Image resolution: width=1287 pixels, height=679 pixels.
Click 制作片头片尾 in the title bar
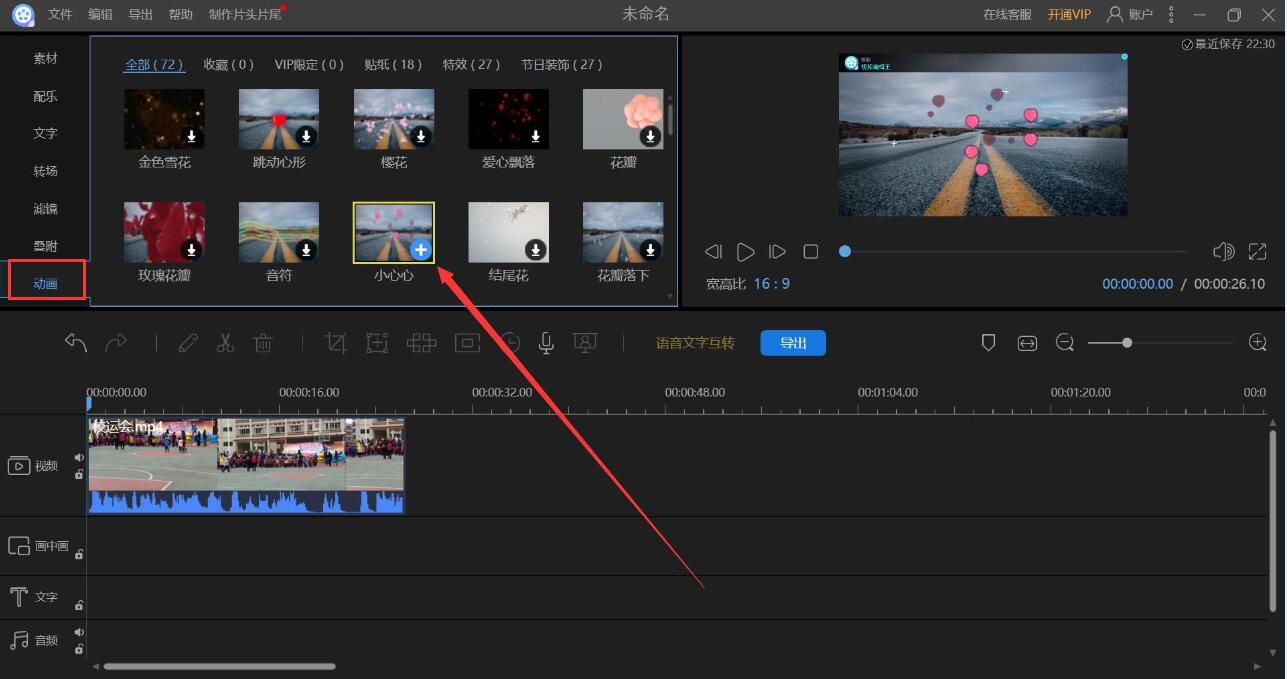coord(245,14)
